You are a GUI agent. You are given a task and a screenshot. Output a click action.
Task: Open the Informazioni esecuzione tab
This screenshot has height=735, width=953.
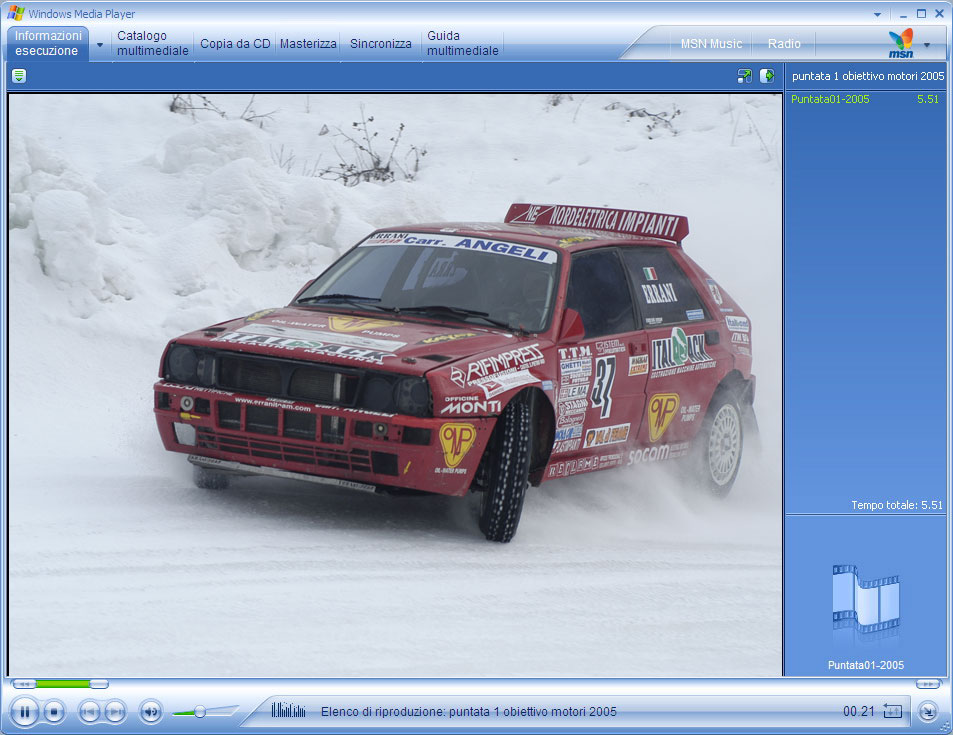point(48,43)
